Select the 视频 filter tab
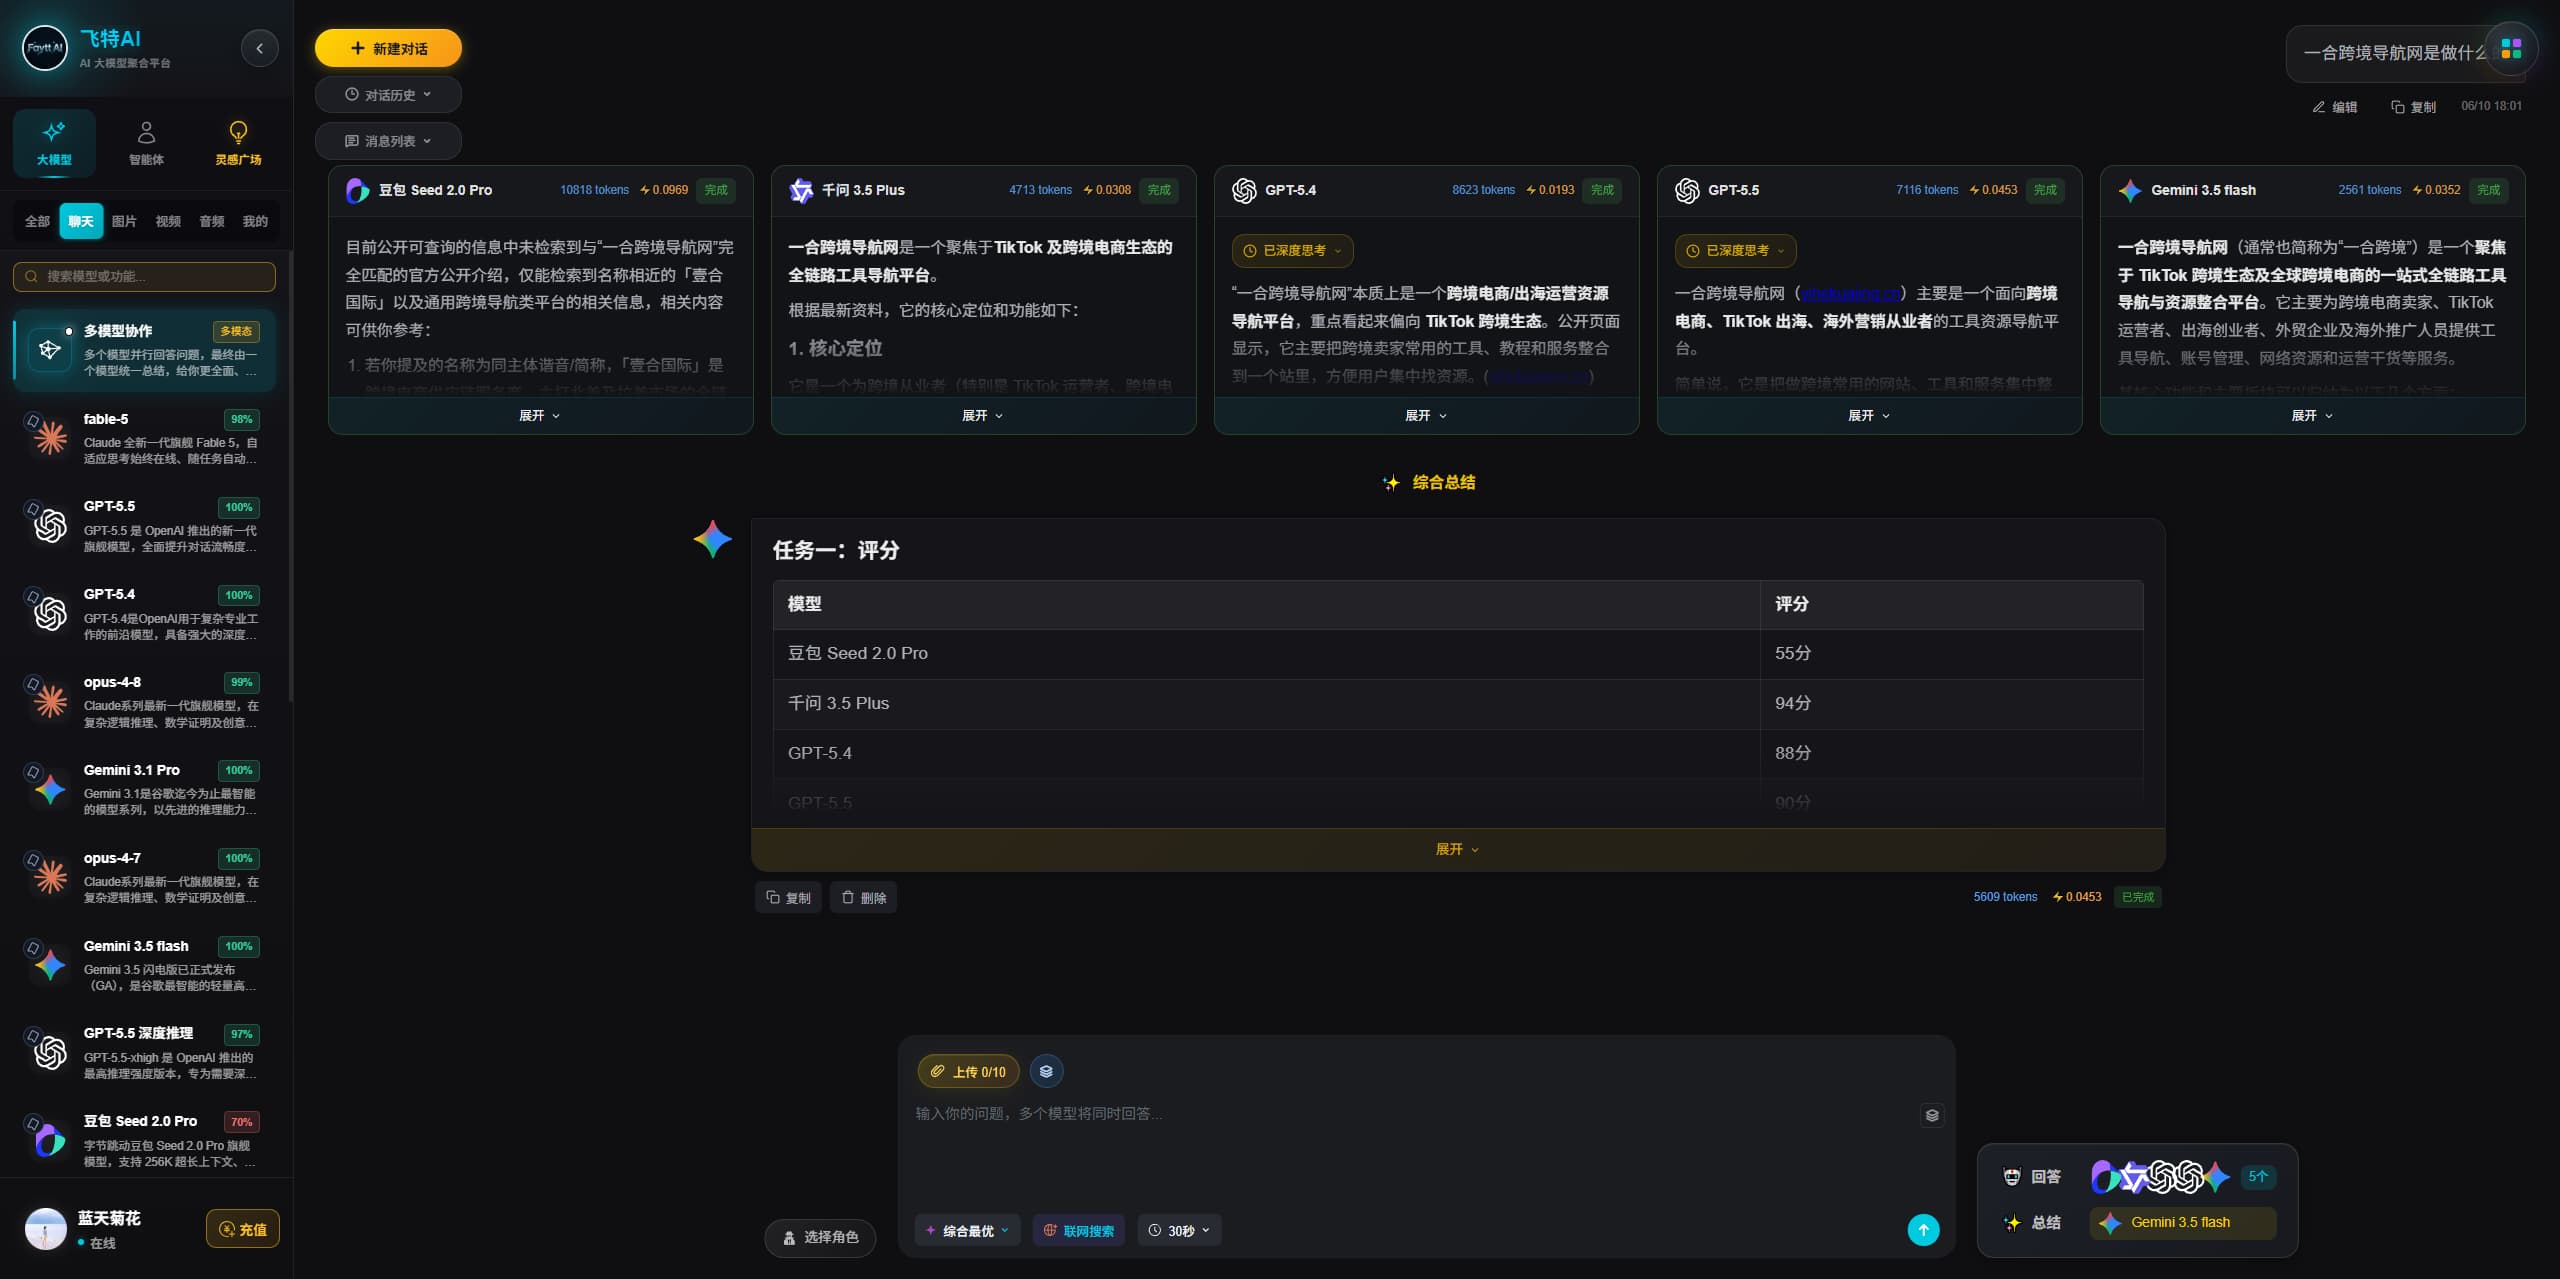 tap(168, 221)
